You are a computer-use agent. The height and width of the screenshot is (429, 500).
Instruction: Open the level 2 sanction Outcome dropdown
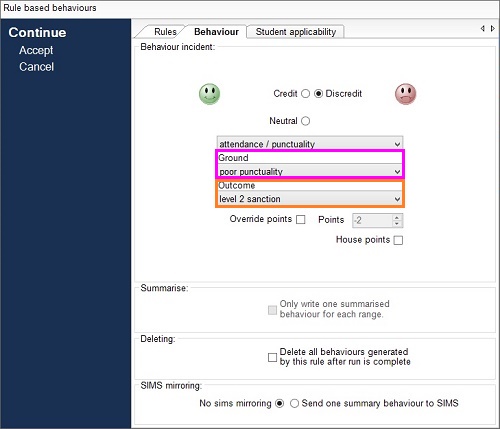310,199
